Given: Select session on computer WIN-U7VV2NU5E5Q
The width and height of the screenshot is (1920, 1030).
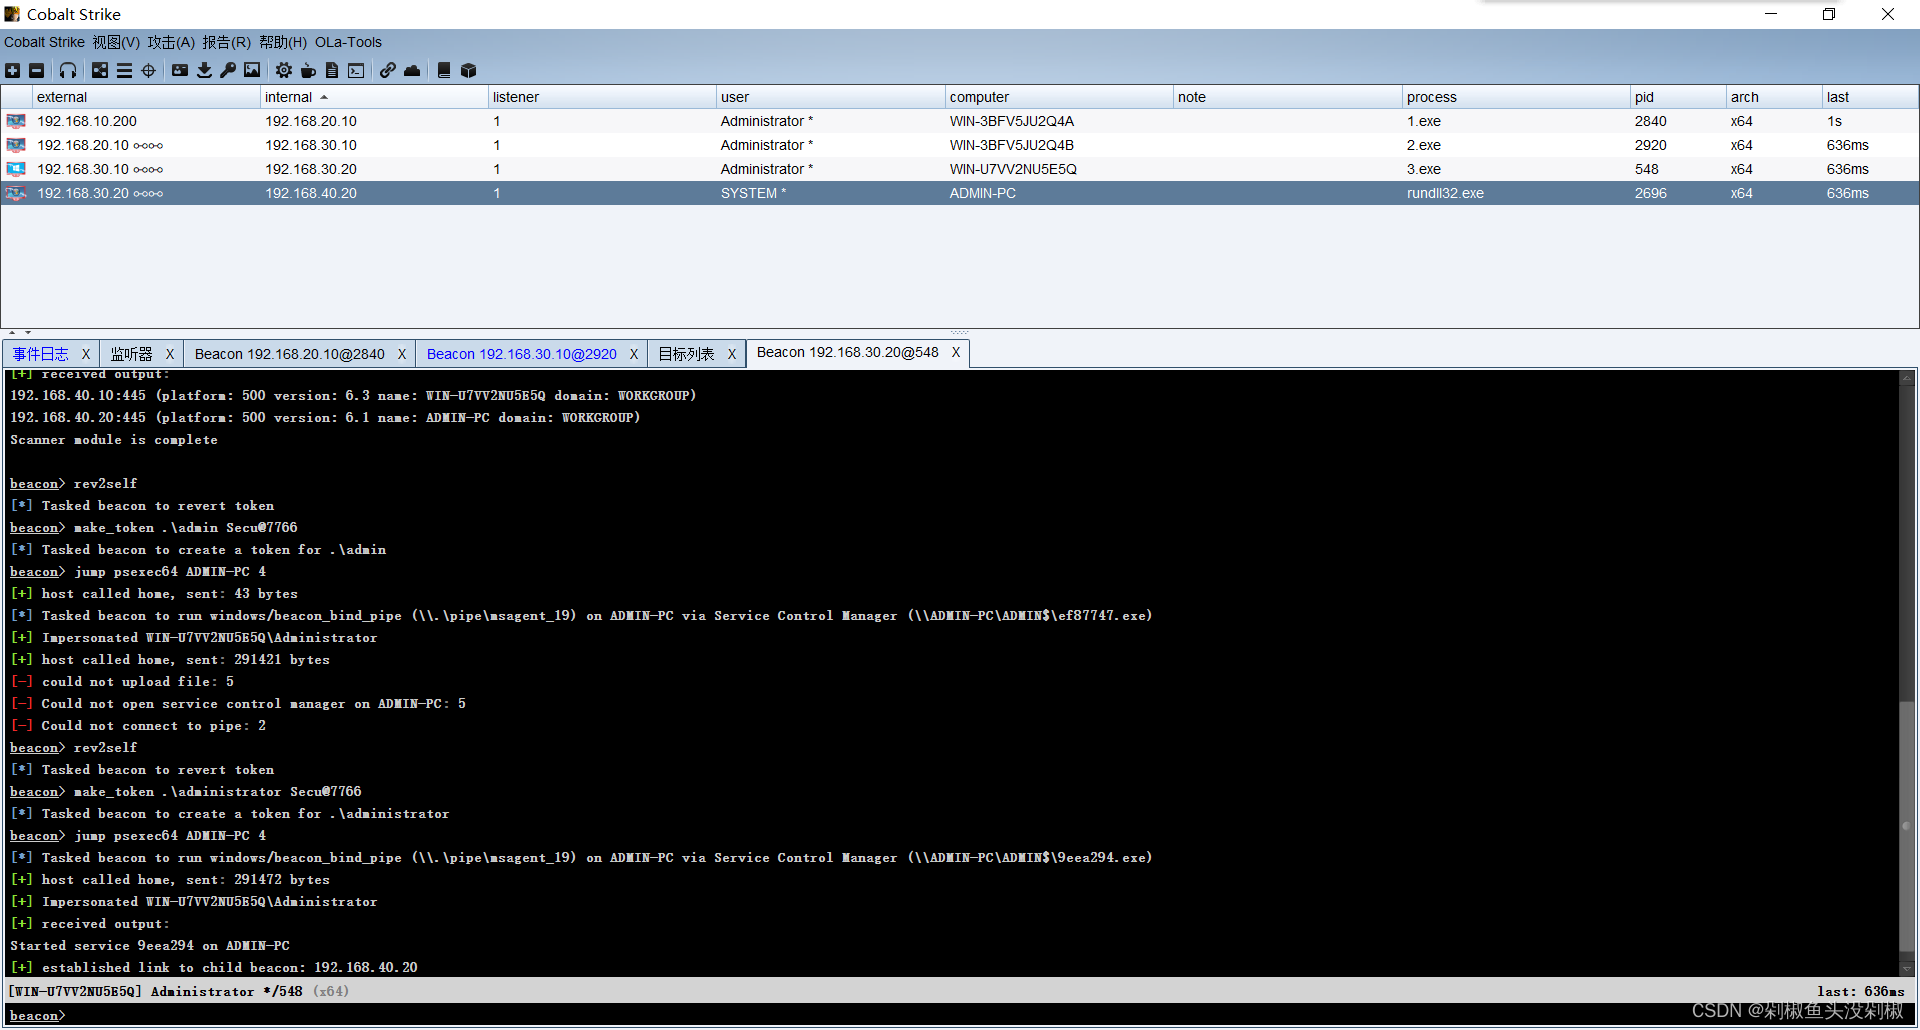Looking at the screenshot, I should [x=960, y=169].
